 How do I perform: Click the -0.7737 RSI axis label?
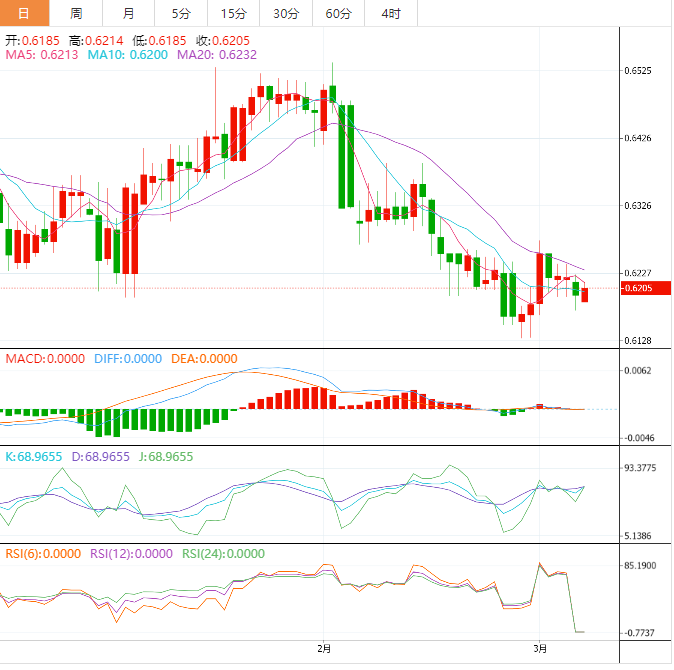pyautogui.click(x=639, y=633)
